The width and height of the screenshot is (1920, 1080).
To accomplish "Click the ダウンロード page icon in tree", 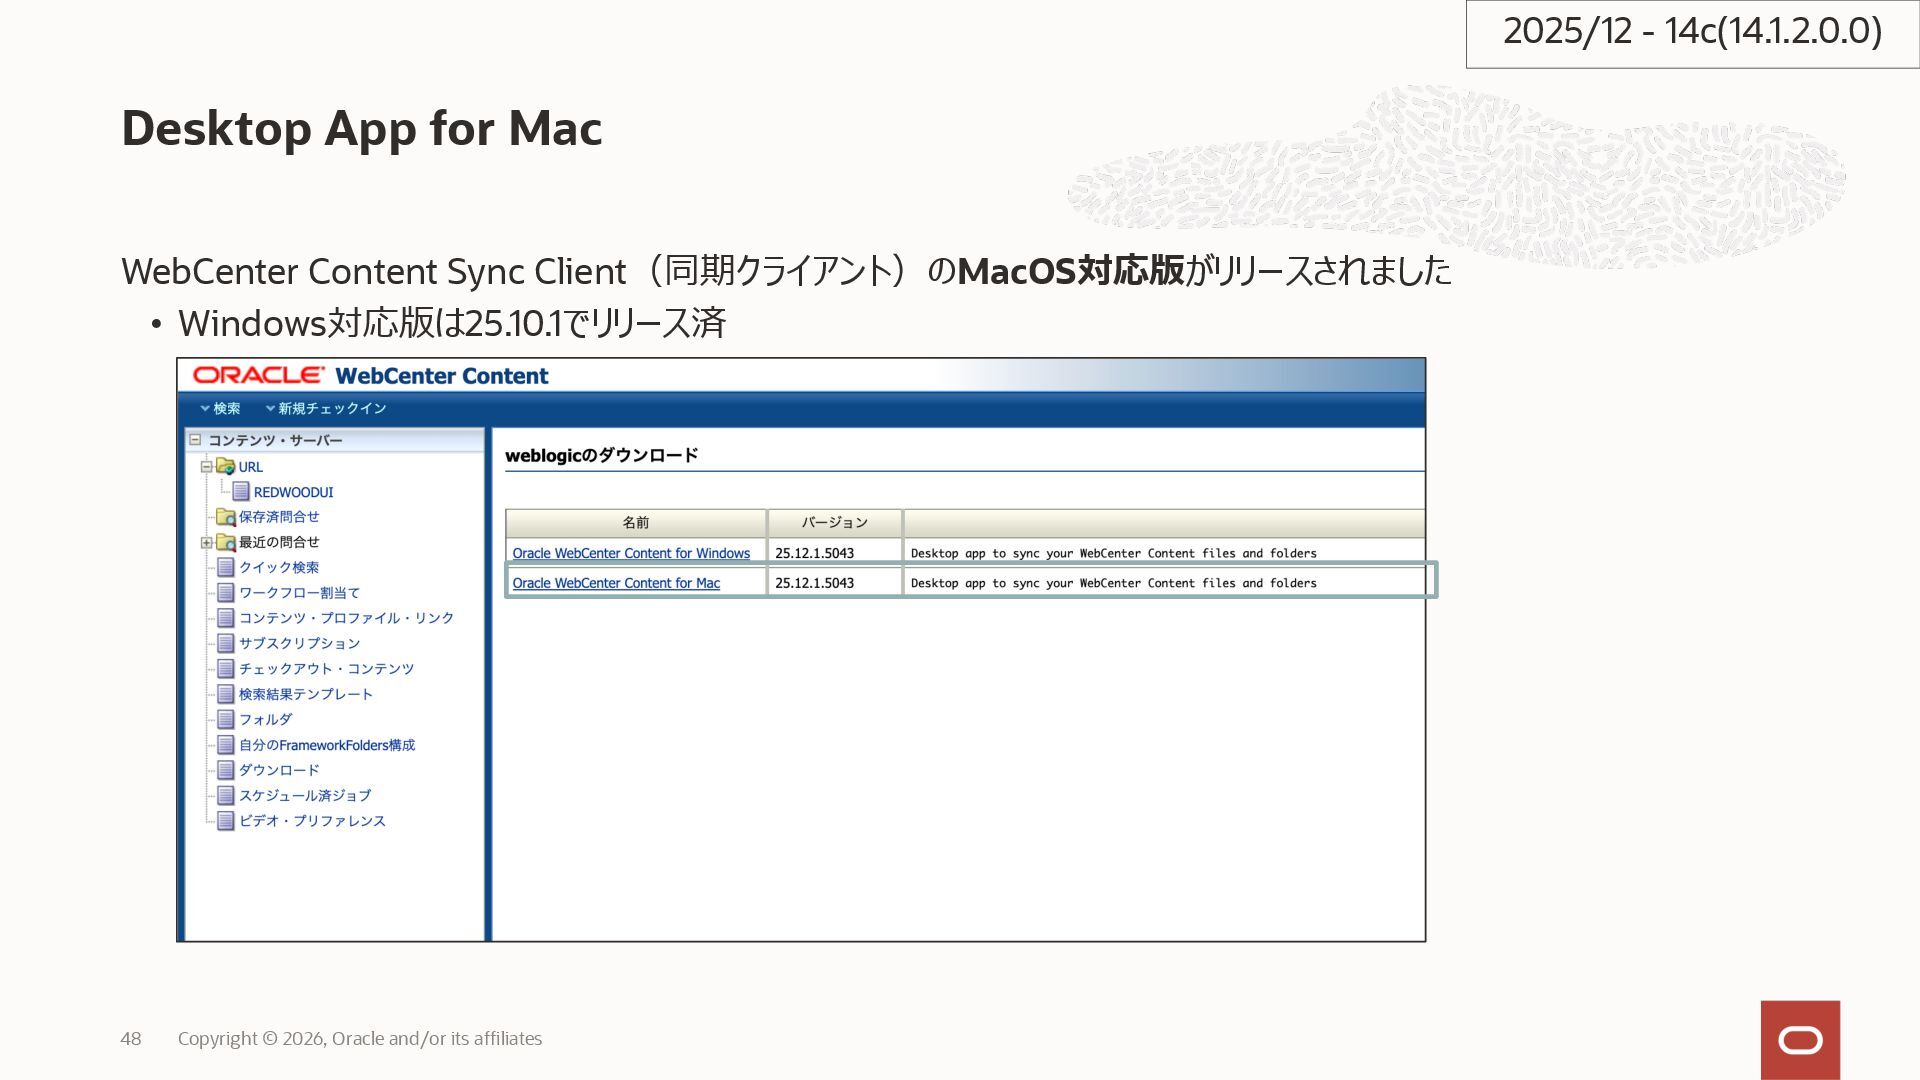I will click(x=226, y=770).
